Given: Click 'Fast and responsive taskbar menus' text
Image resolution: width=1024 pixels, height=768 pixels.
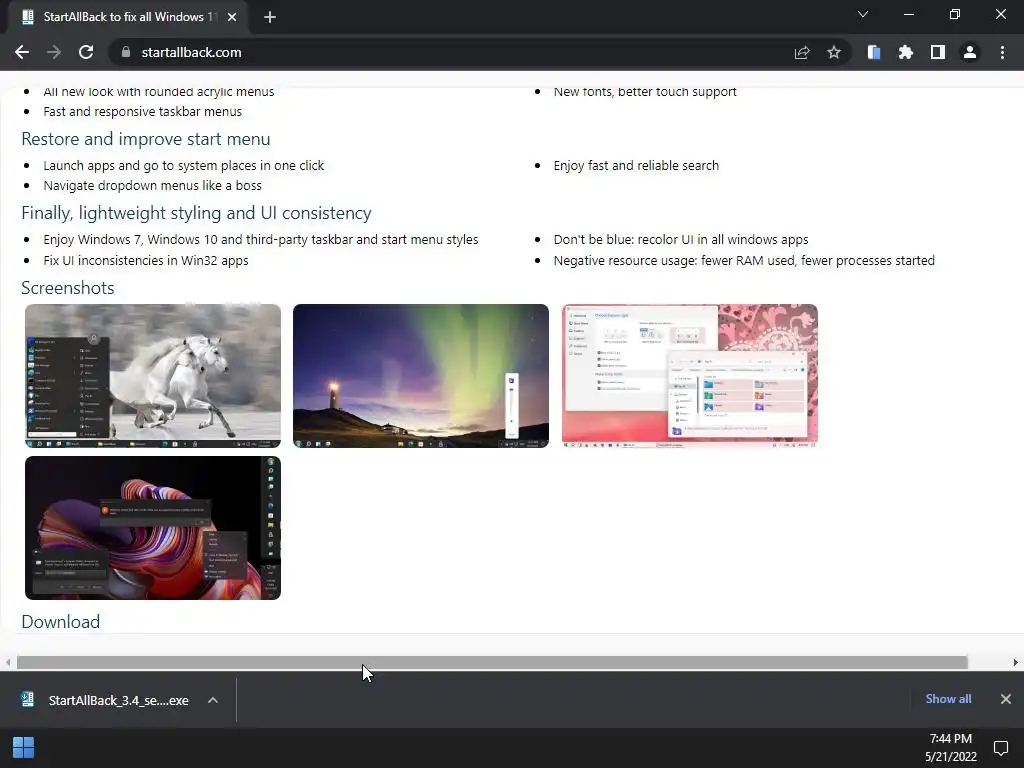Looking at the screenshot, I should [x=142, y=112].
